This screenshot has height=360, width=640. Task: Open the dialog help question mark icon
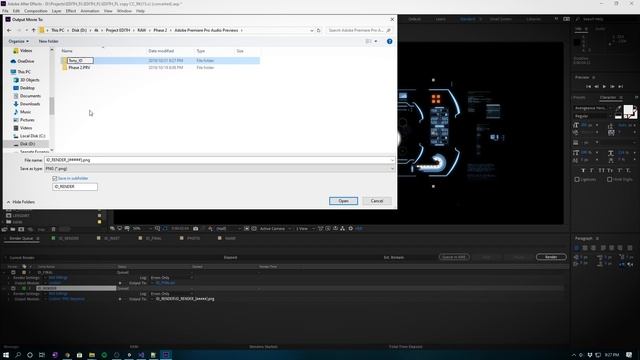(x=389, y=41)
